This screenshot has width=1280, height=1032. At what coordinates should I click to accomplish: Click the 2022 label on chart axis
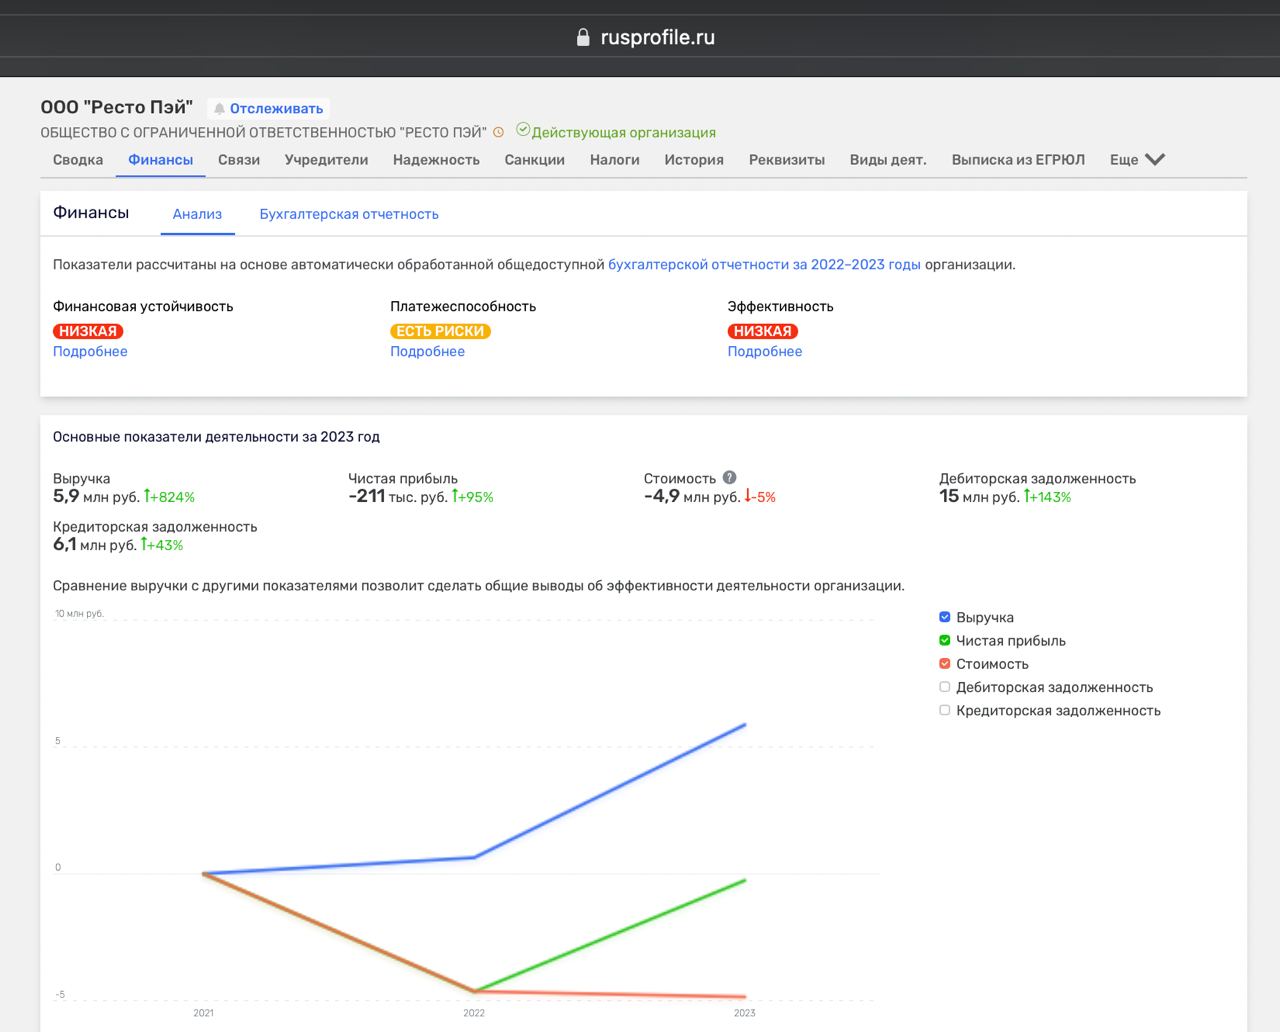(474, 1013)
